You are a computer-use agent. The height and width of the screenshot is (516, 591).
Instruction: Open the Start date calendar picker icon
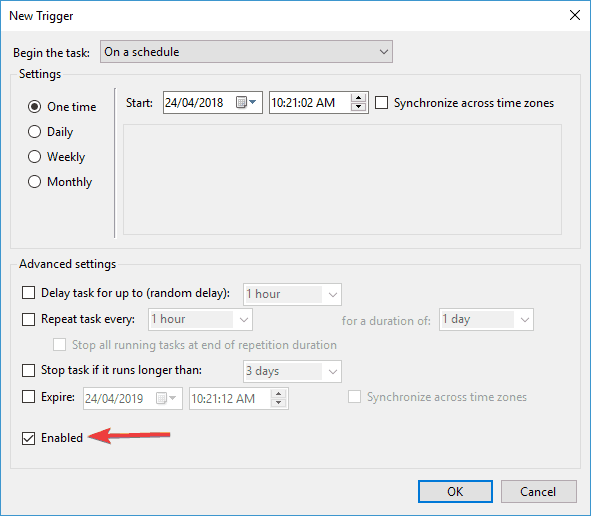point(246,102)
